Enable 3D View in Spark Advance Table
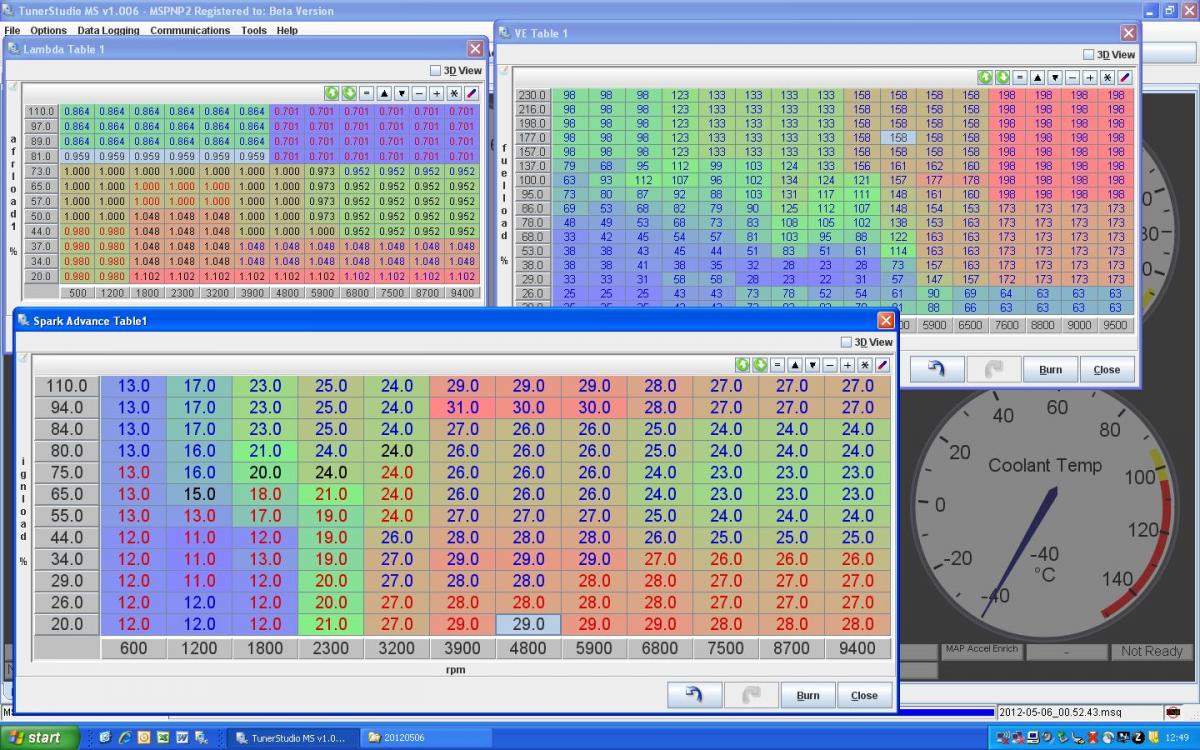The image size is (1200, 750). point(846,342)
